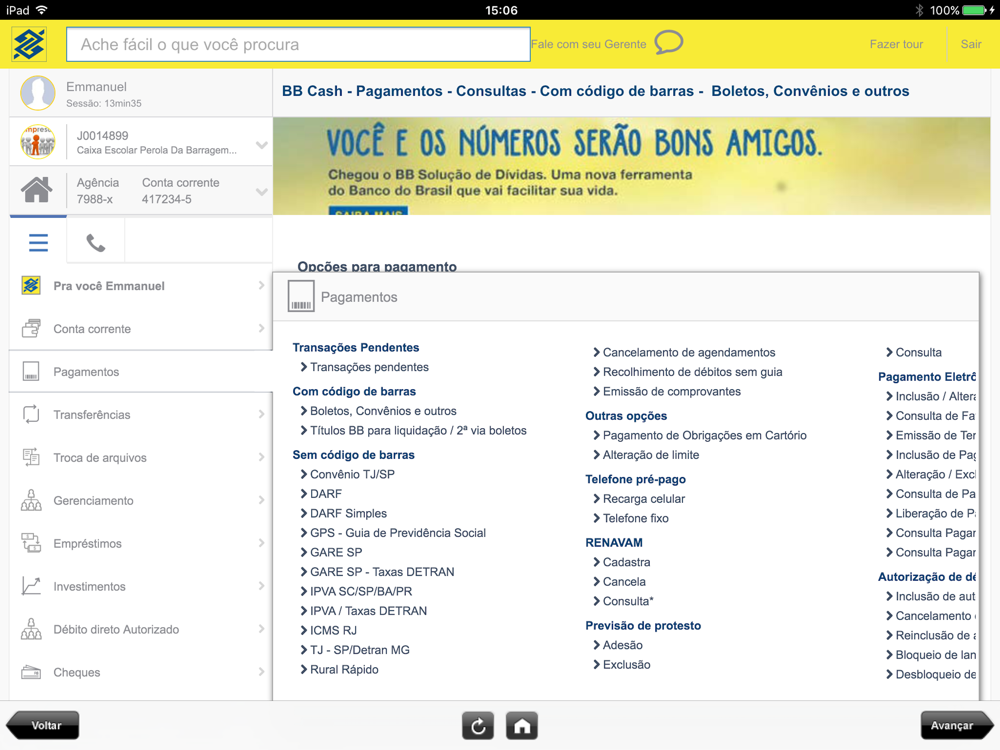
Task: Click the barcode icon in Pagamentos panel header
Action: click(301, 297)
